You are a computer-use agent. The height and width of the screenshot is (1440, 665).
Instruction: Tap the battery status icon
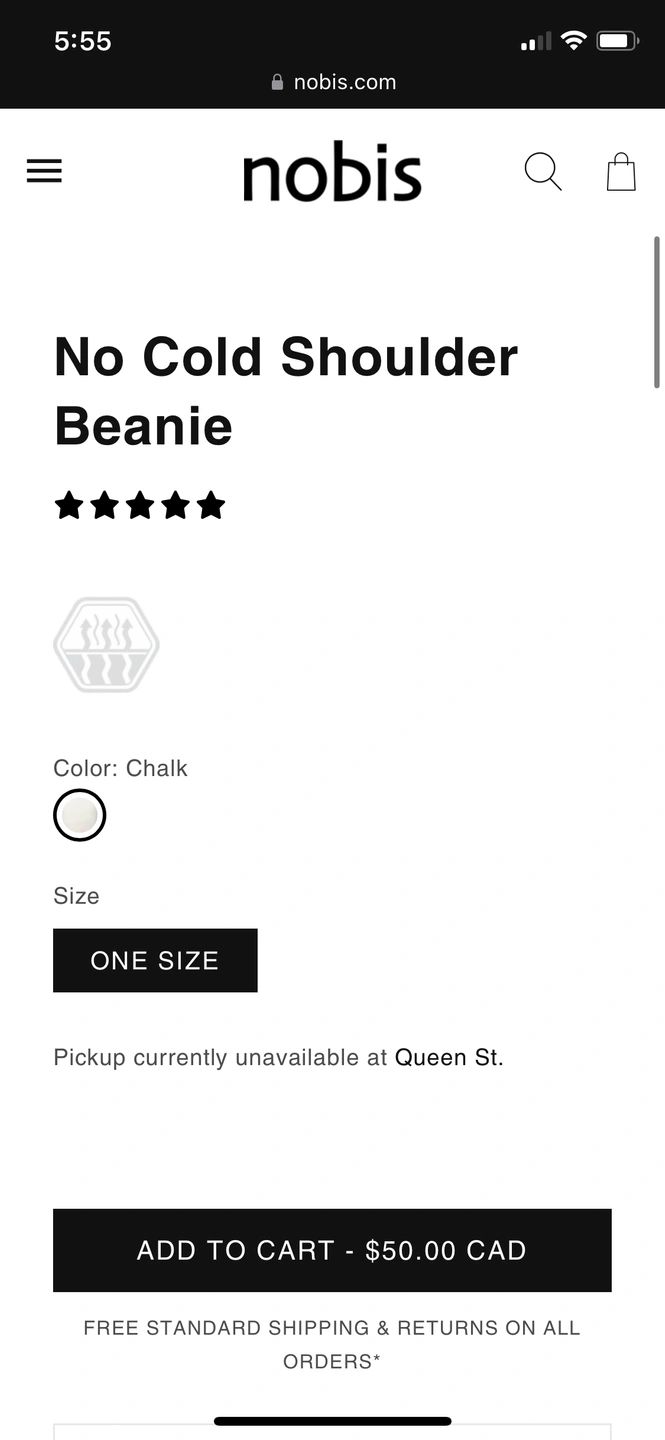pyautogui.click(x=617, y=41)
